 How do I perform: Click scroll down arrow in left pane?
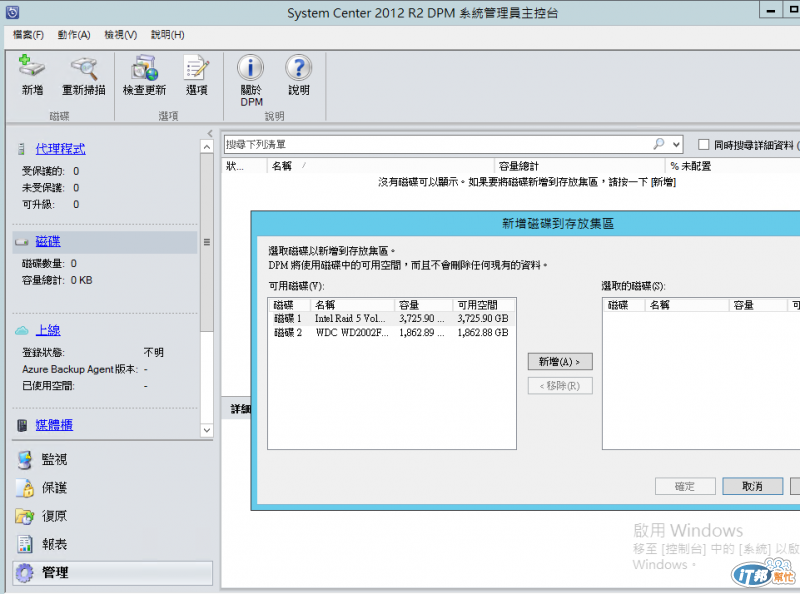tap(207, 430)
